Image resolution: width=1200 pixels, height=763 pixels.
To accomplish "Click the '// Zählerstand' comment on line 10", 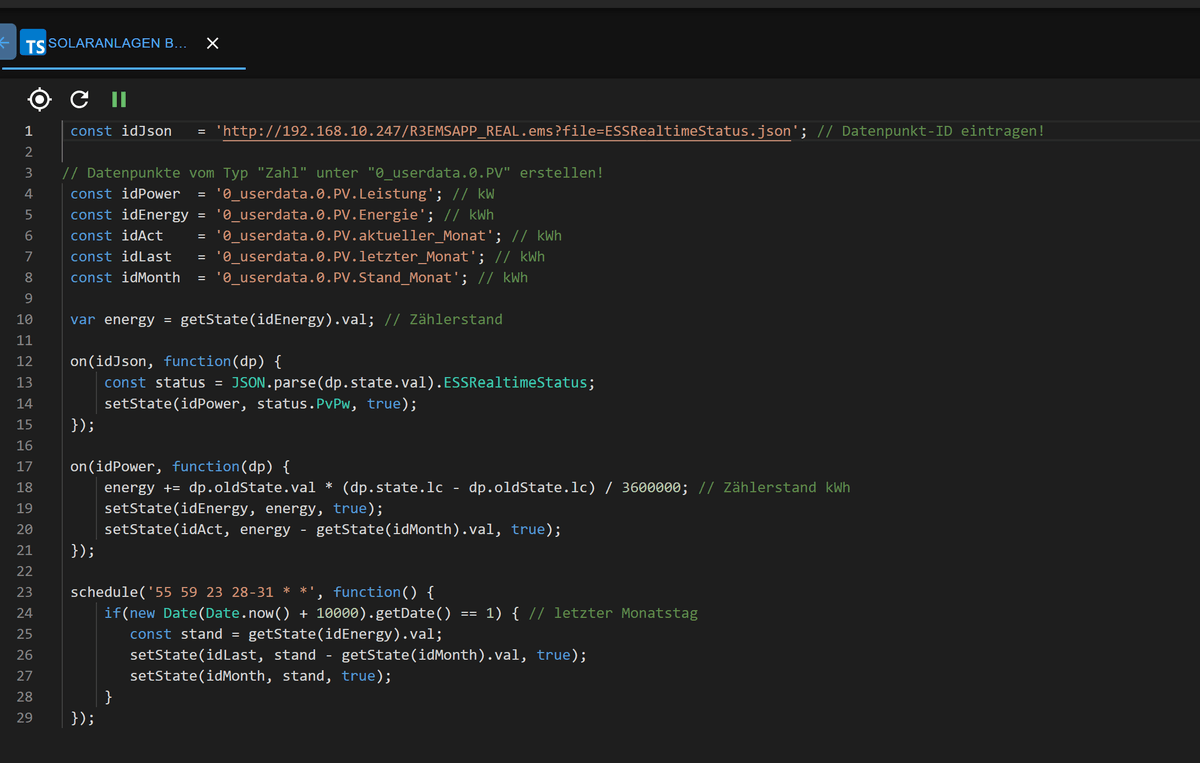I will coord(443,320).
